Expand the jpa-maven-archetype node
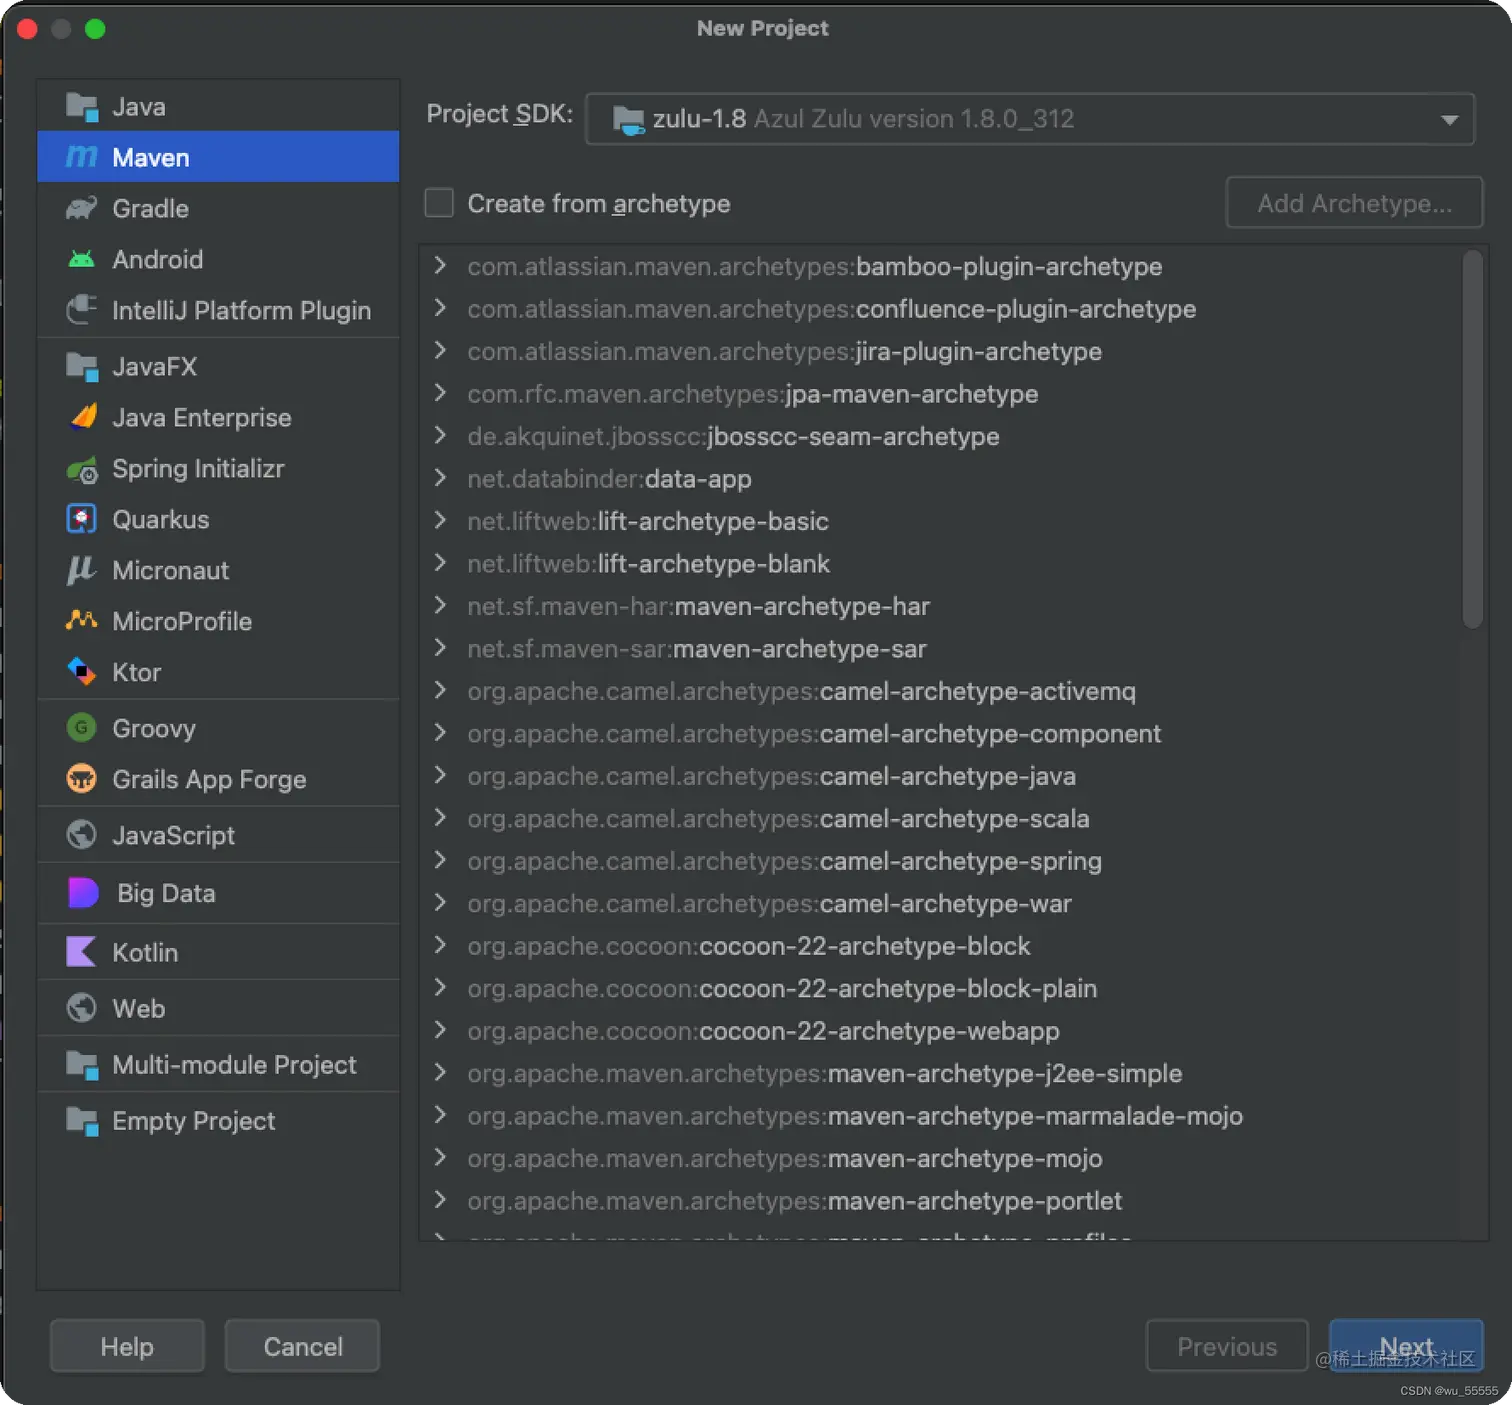 pyautogui.click(x=440, y=393)
